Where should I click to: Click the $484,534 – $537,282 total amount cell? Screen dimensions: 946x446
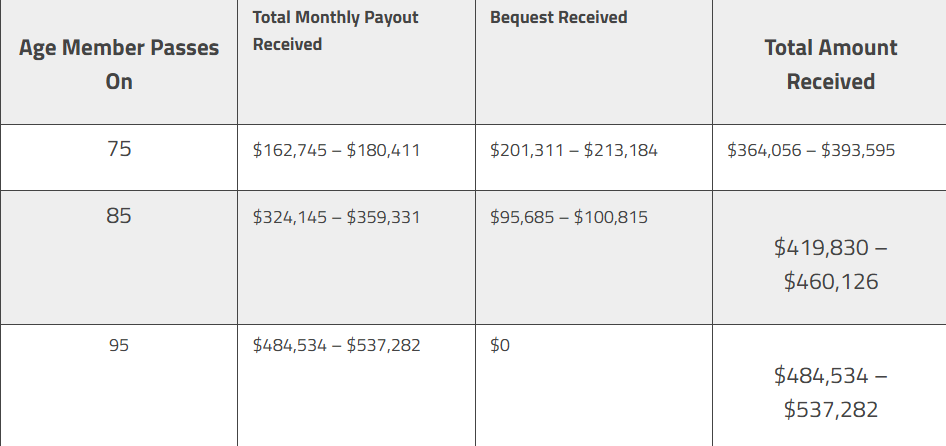(830, 385)
